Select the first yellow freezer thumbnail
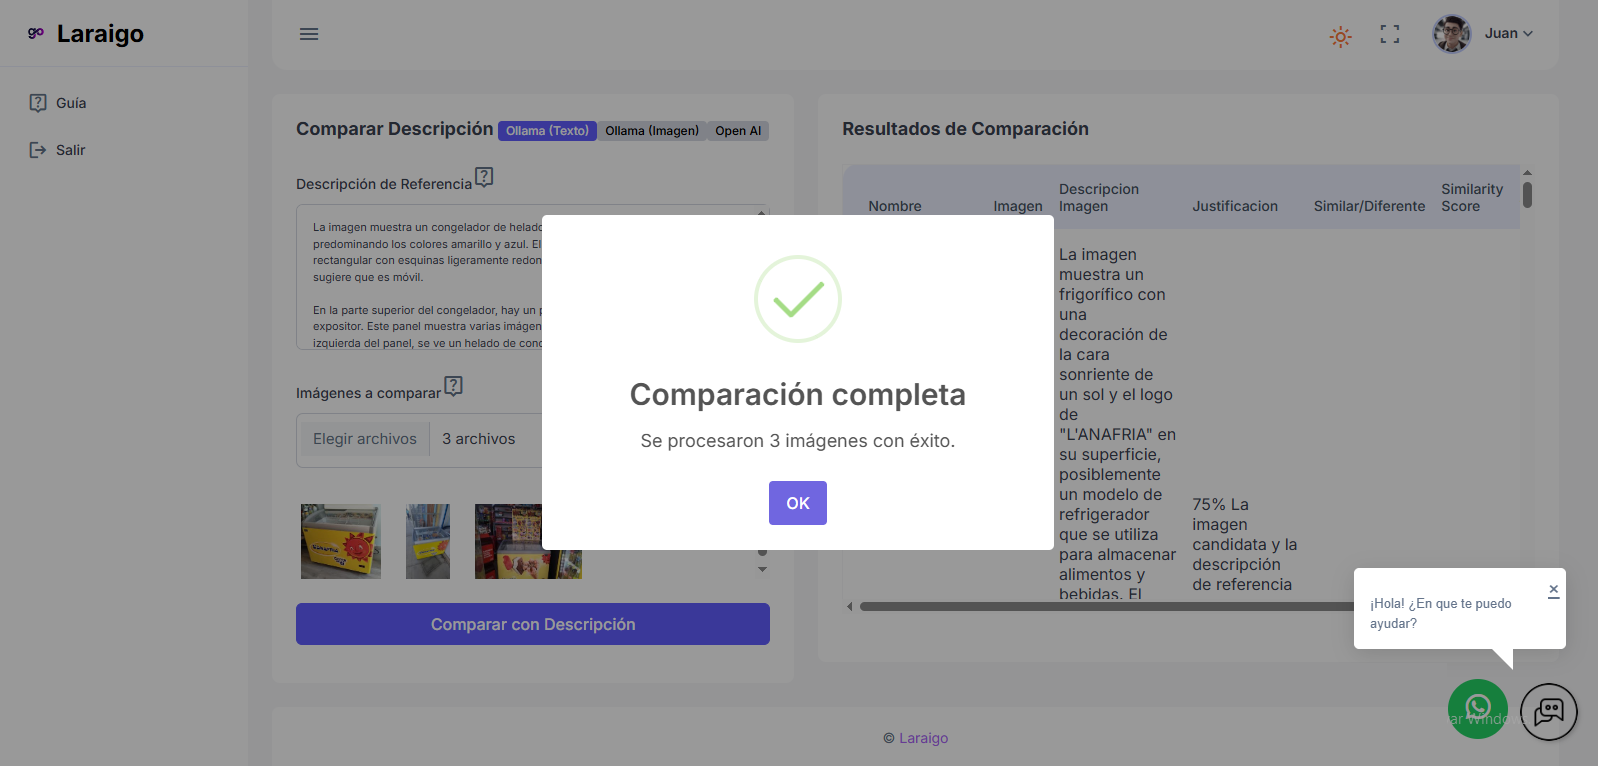 coord(341,541)
